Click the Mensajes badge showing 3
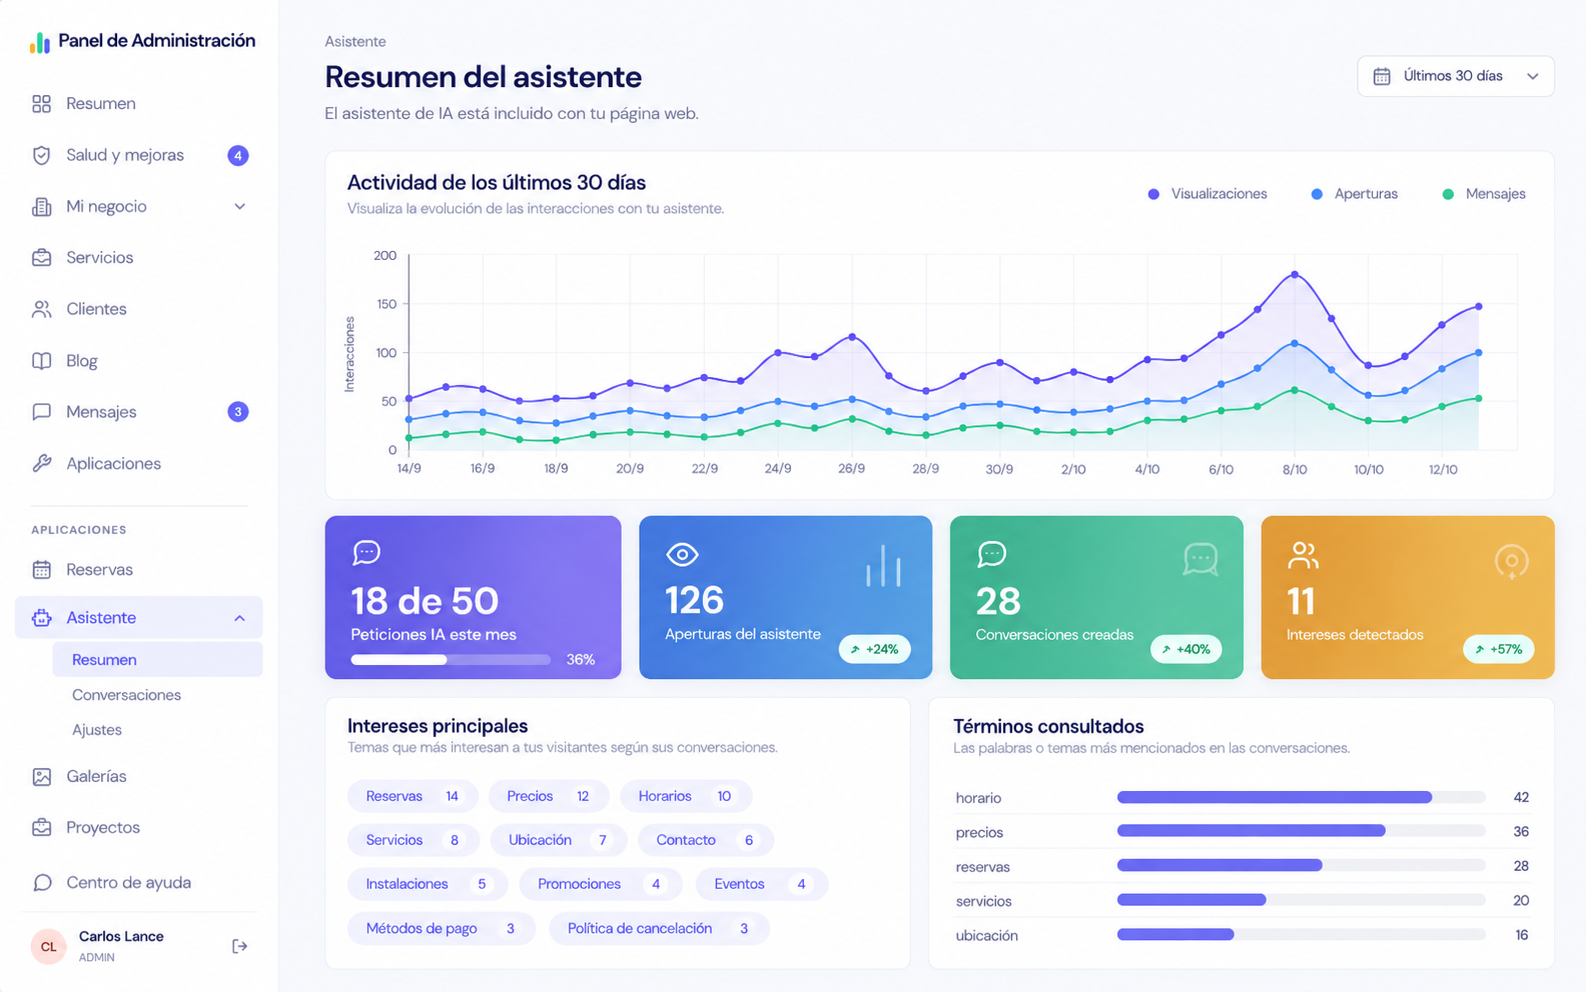The width and height of the screenshot is (1586, 992). point(238,412)
